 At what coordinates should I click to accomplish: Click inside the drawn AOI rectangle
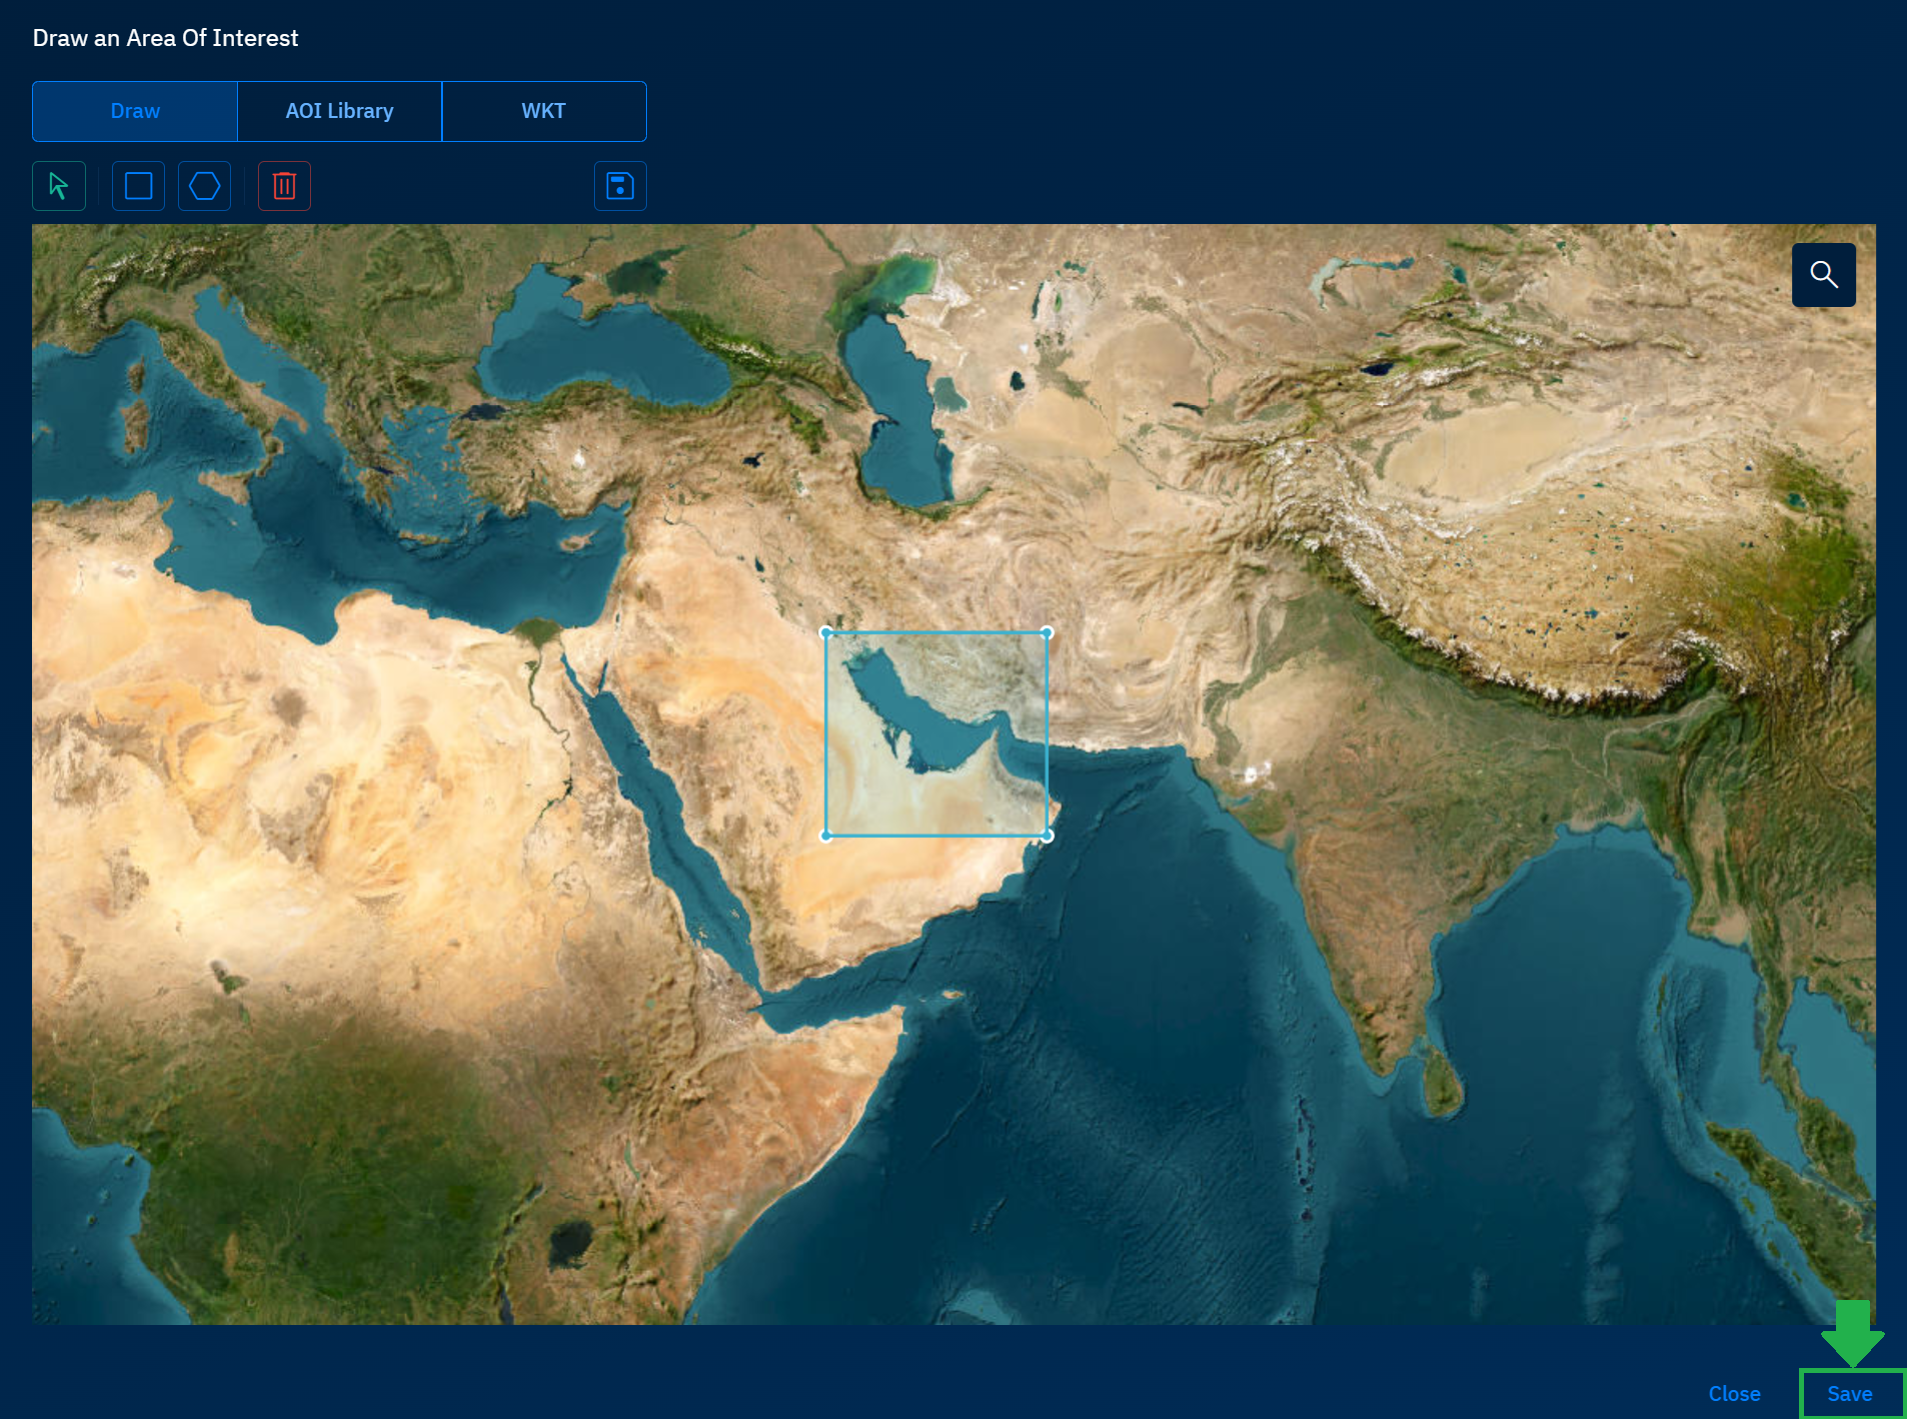pos(936,734)
